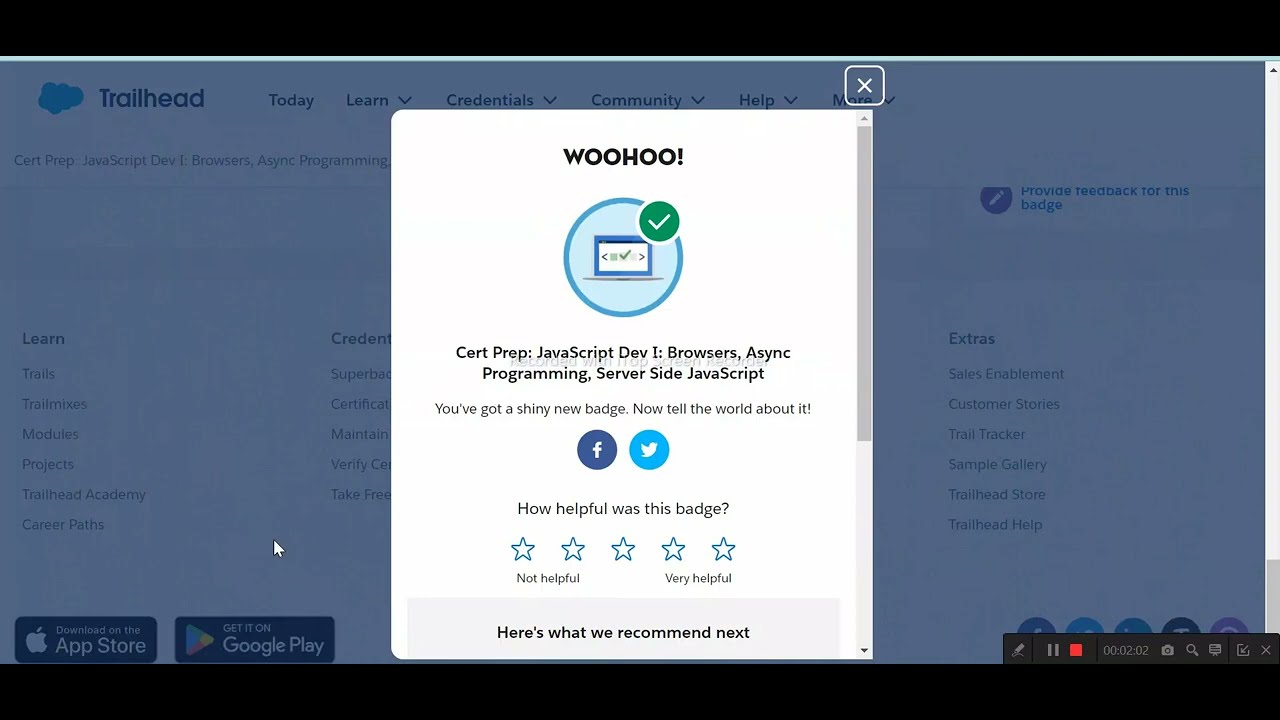Viewport: 1280px width, 720px height.
Task: Open the Trail Tracker link
Action: [987, 433]
